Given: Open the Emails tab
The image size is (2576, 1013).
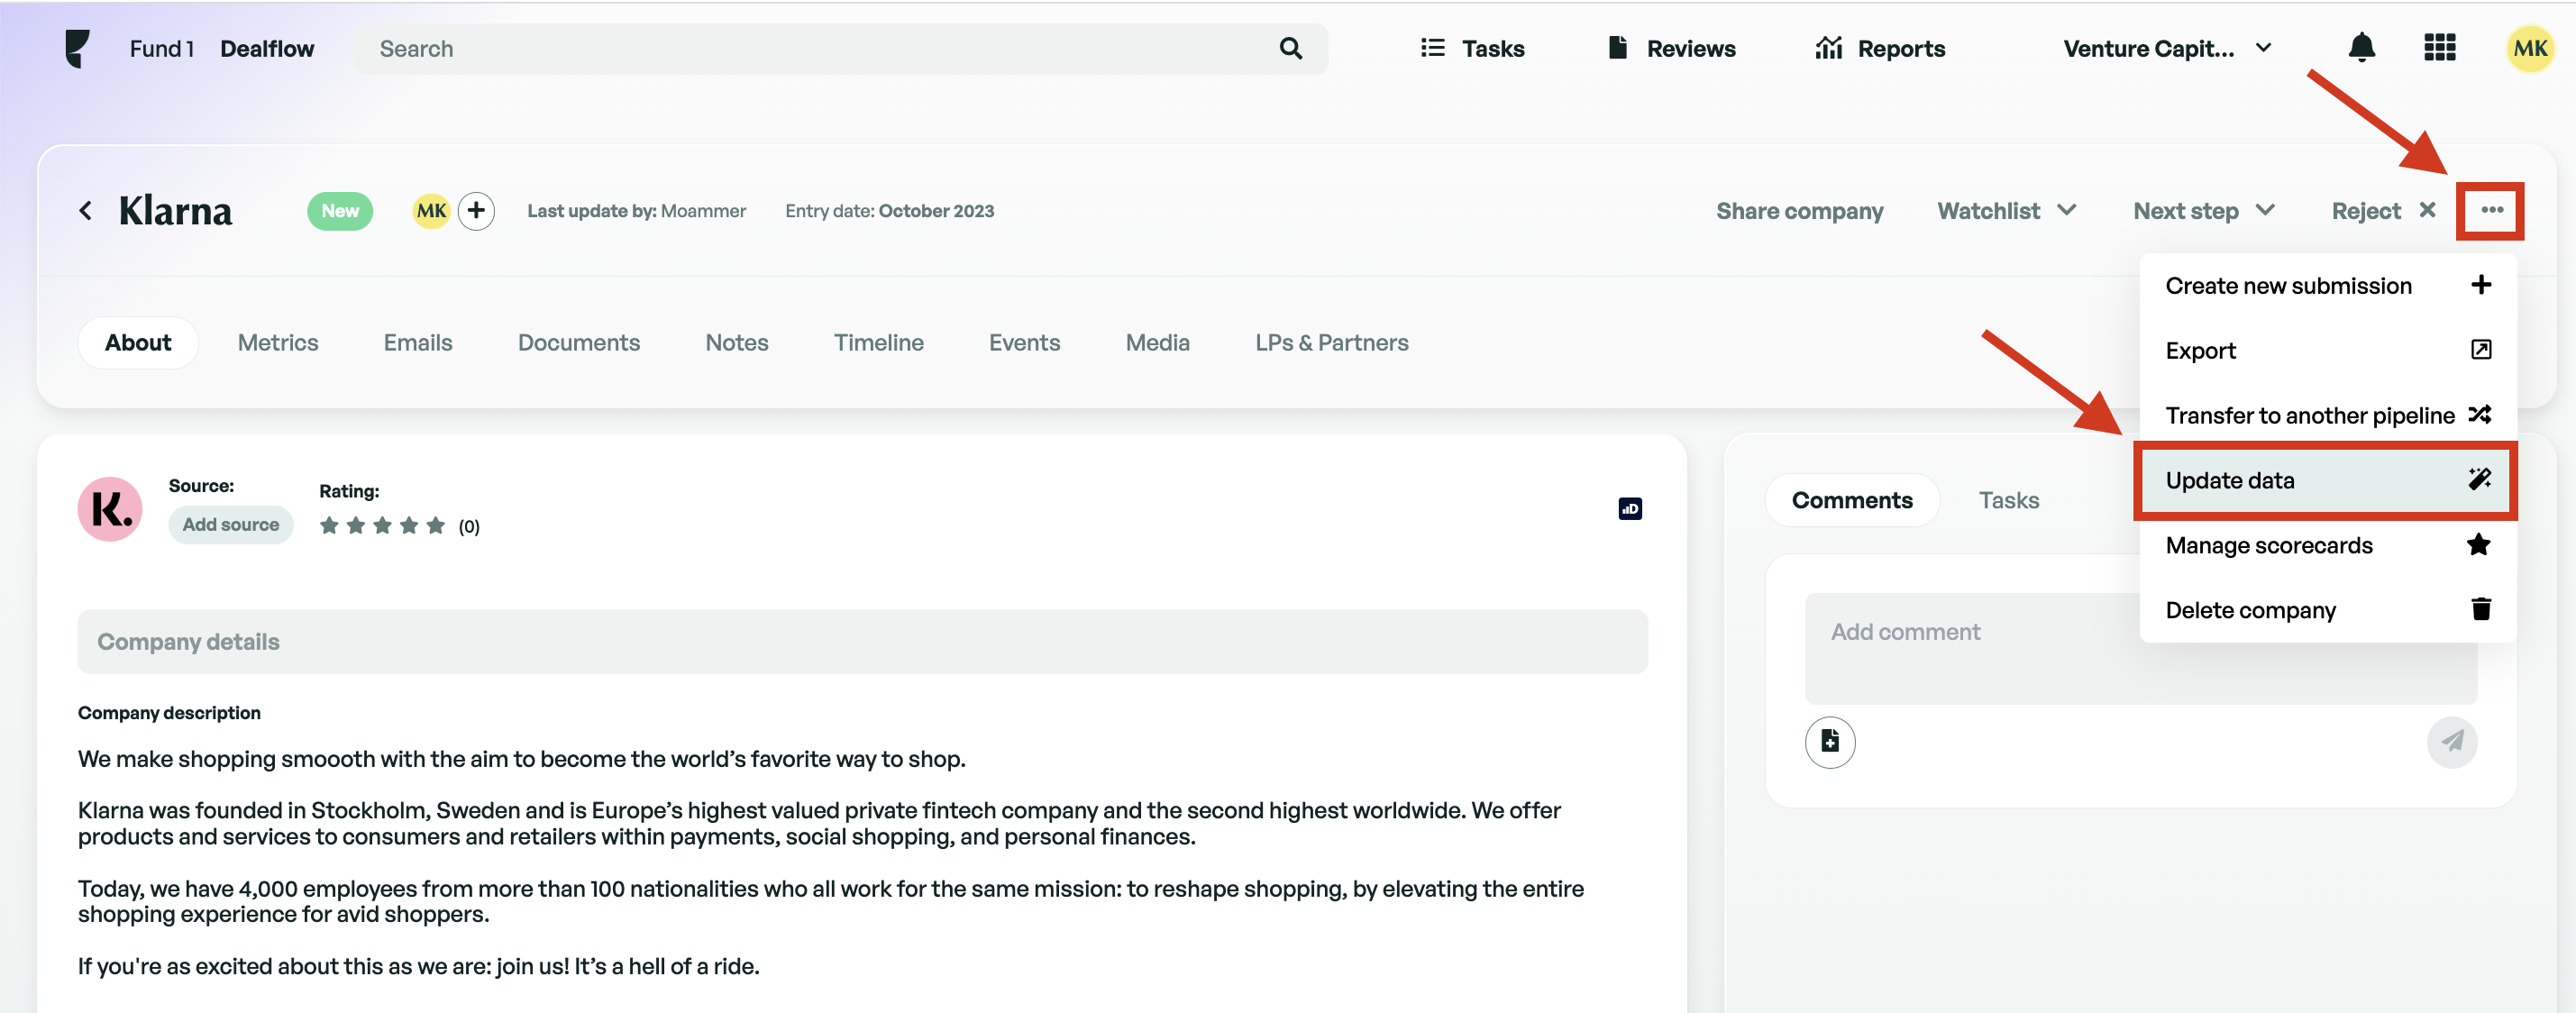Looking at the screenshot, I should pyautogui.click(x=418, y=342).
